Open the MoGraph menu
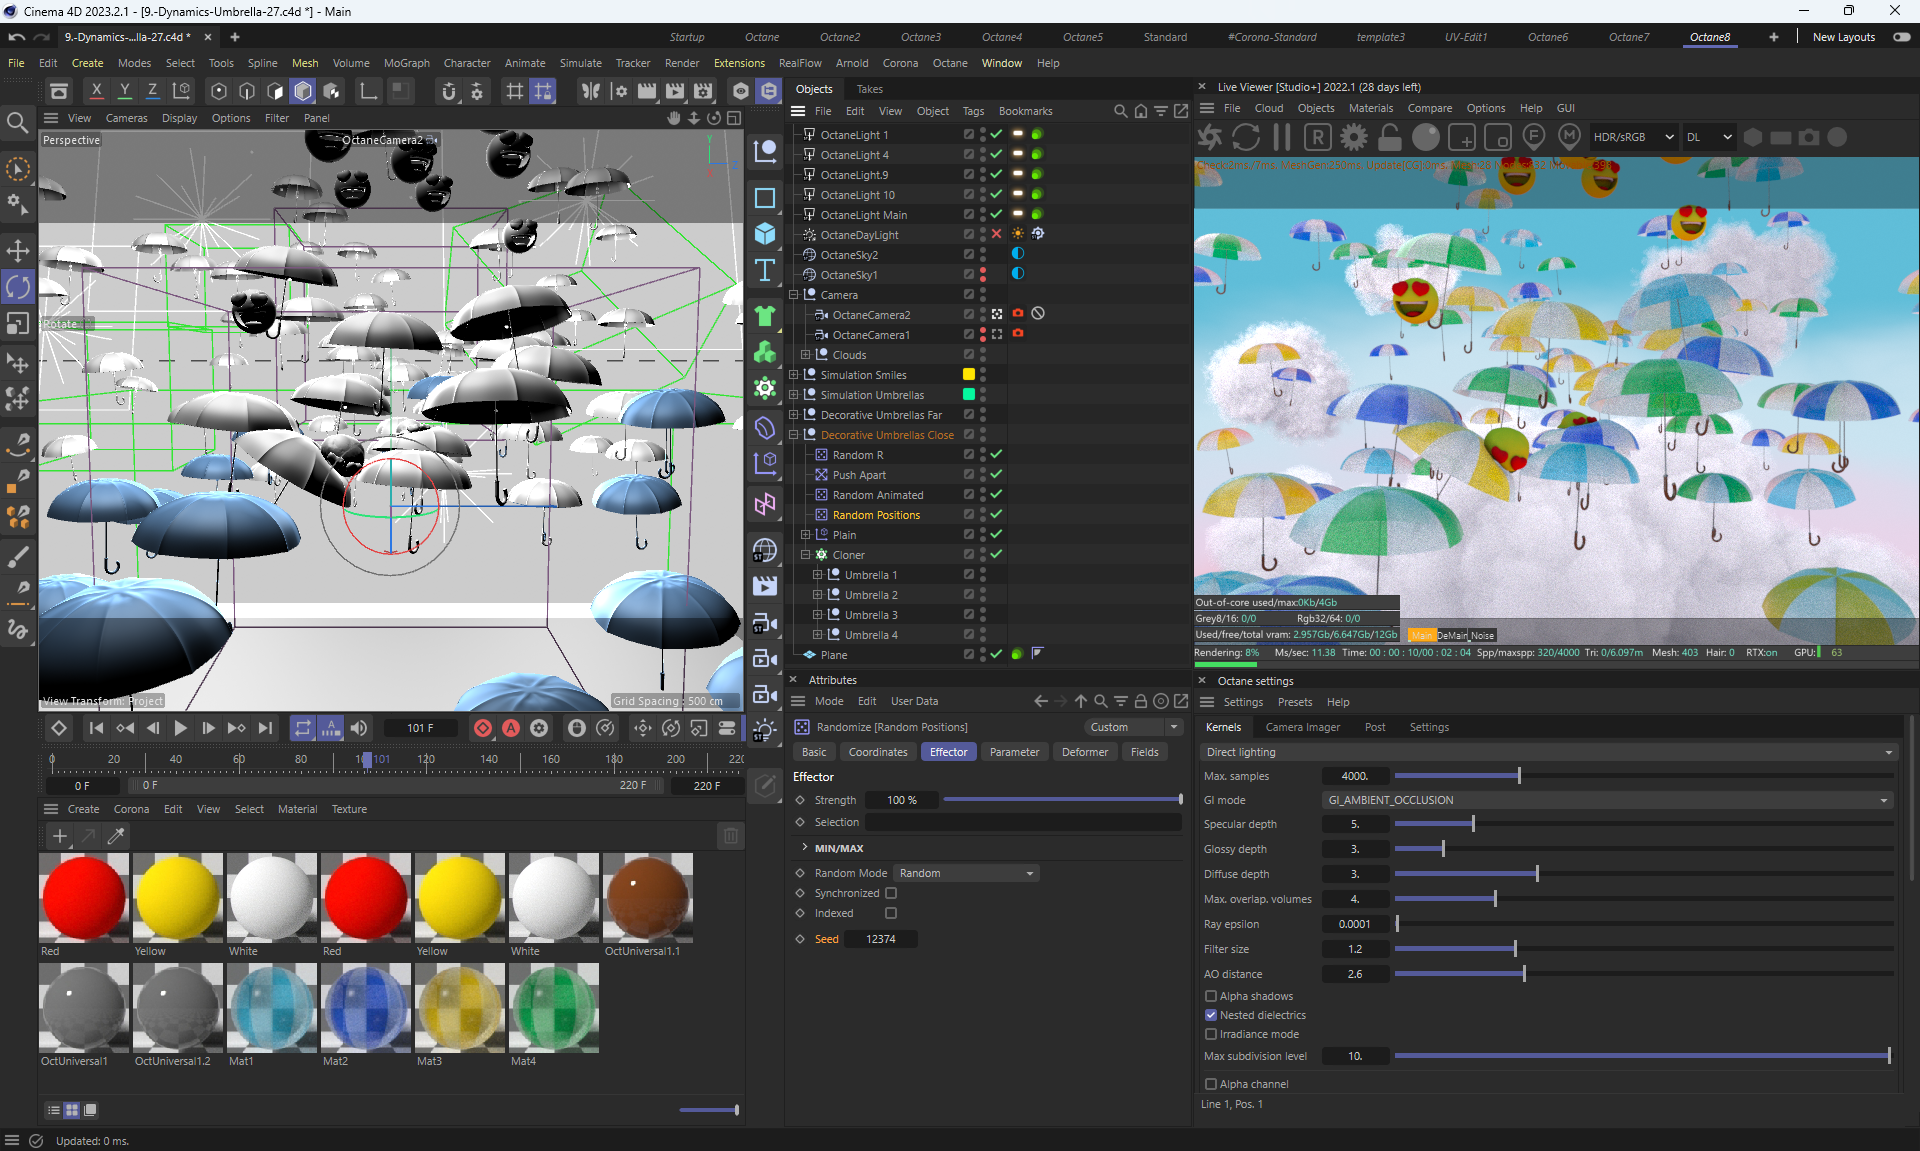This screenshot has height=1151, width=1920. coord(406,63)
